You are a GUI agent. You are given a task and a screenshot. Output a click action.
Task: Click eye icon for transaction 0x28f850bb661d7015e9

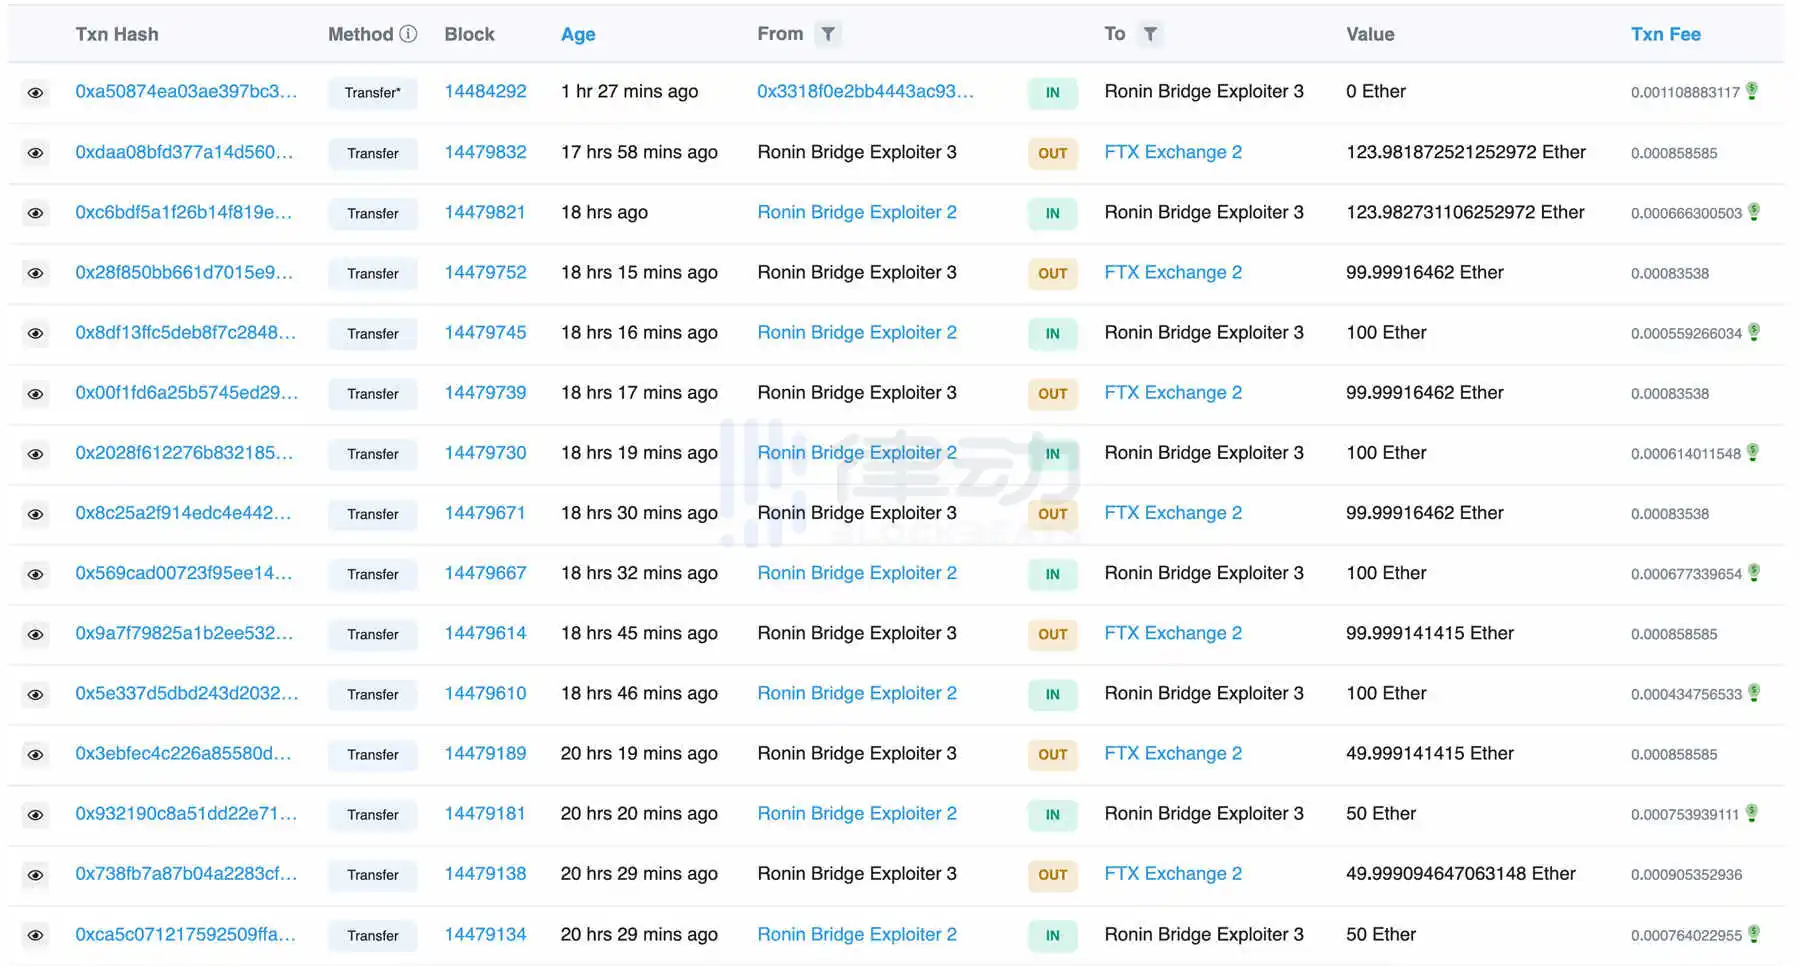coord(35,273)
